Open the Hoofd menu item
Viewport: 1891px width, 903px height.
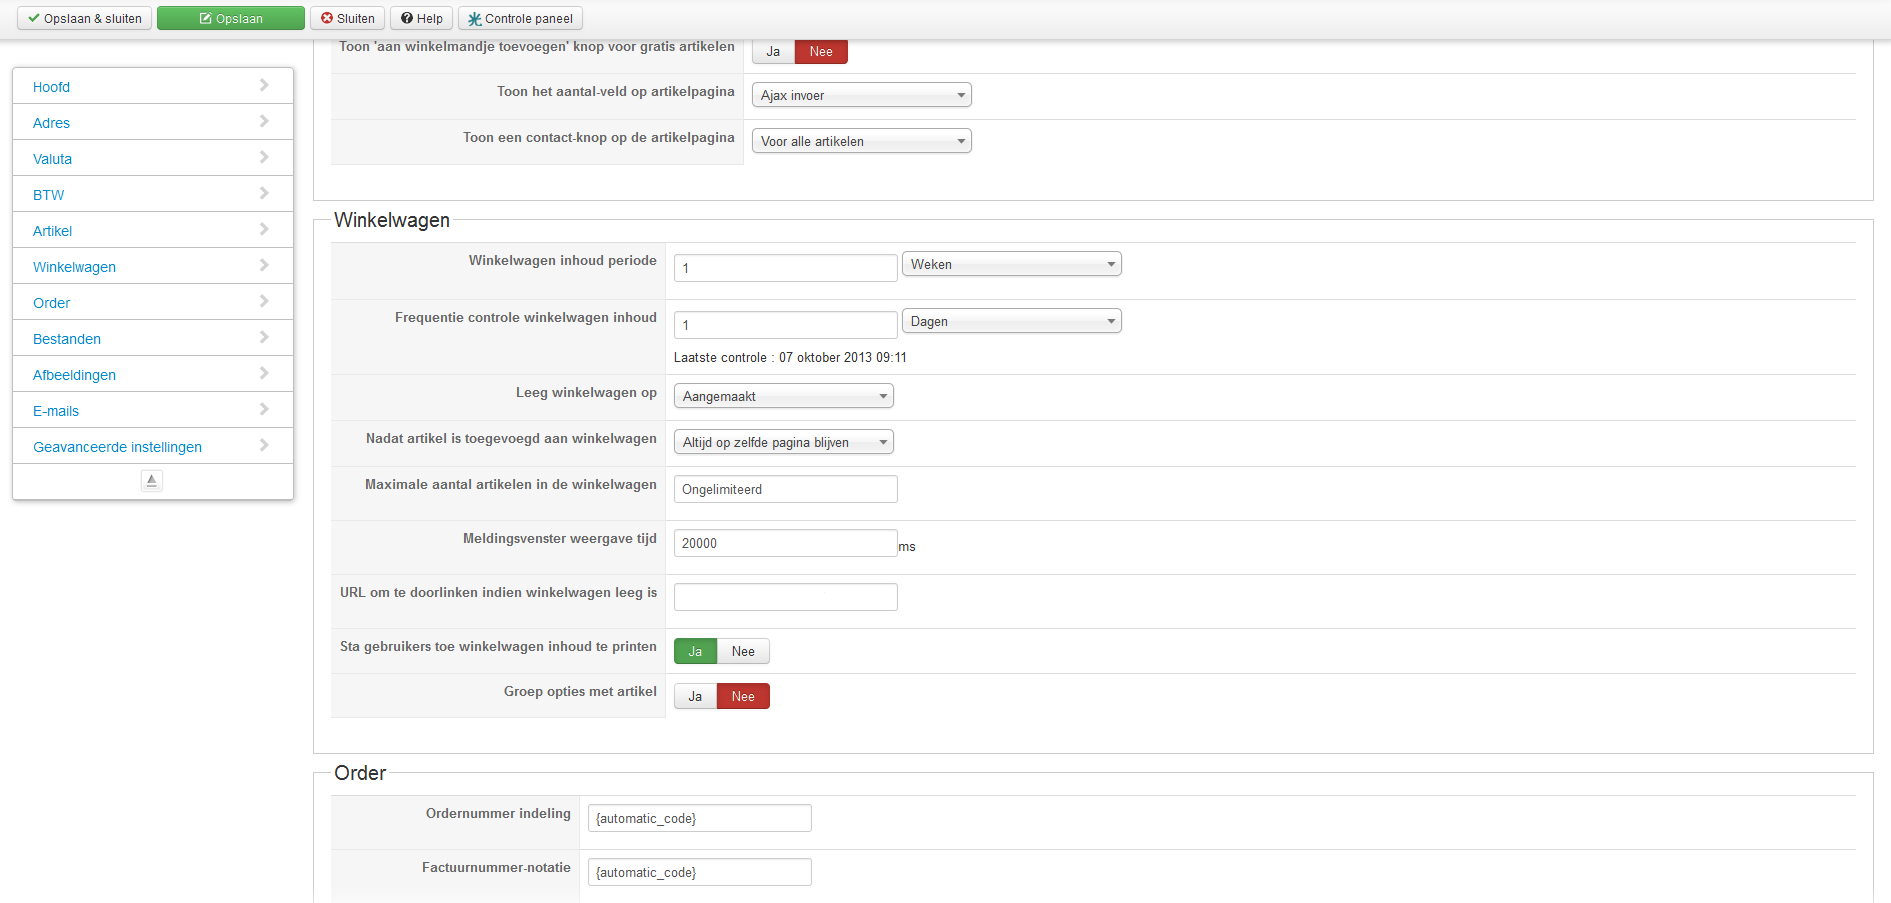click(51, 87)
